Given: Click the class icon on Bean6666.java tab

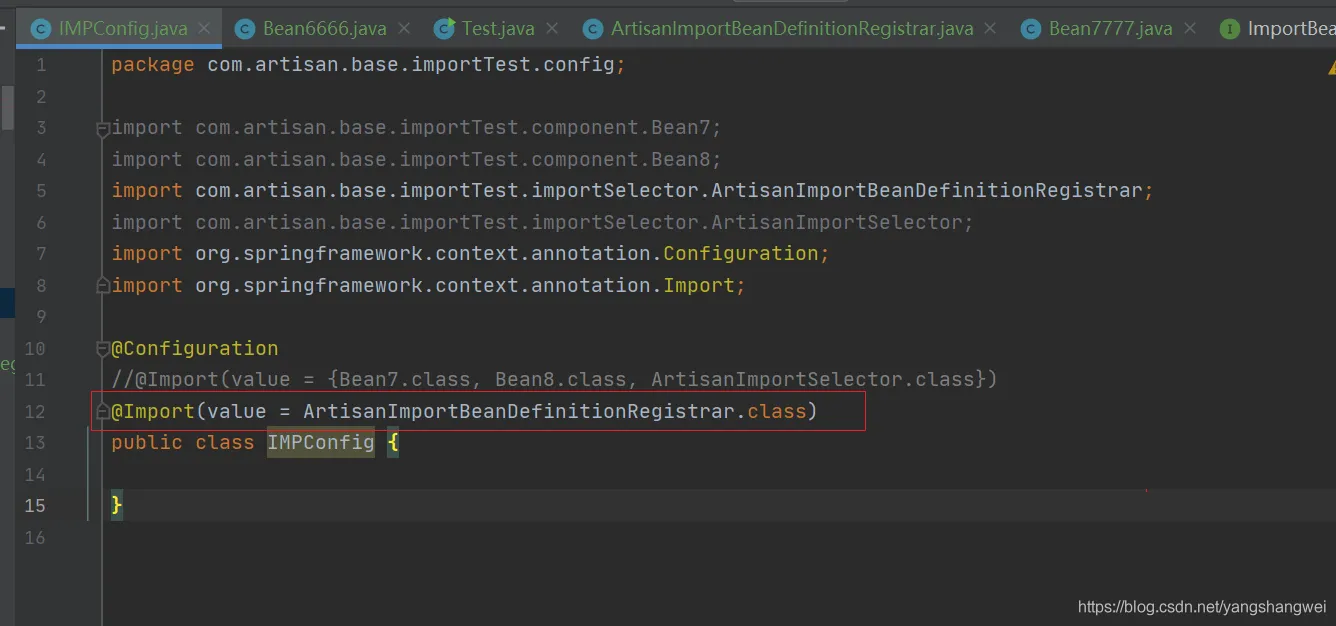Looking at the screenshot, I should pyautogui.click(x=245, y=29).
